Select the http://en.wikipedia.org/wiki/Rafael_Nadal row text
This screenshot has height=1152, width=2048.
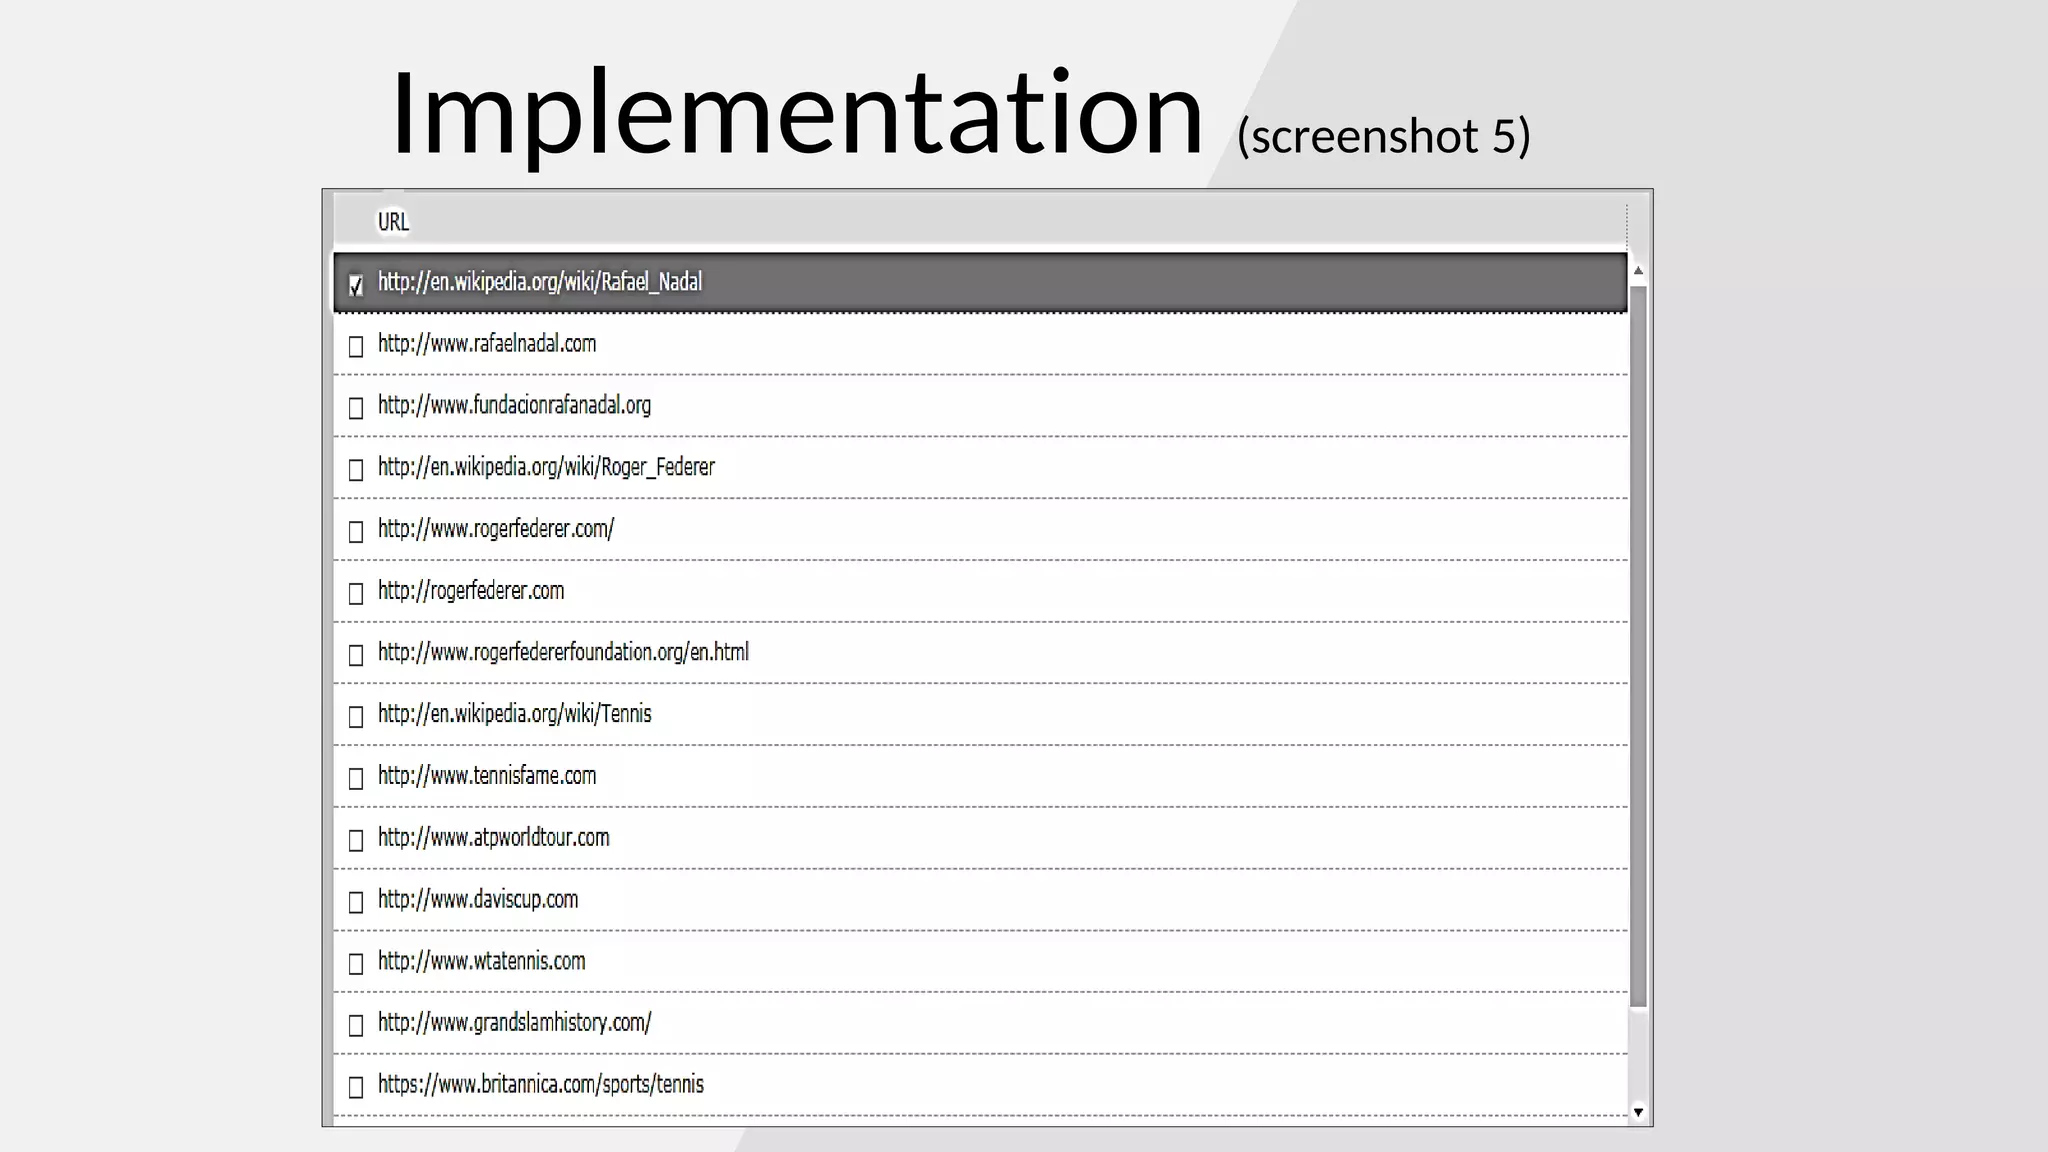coord(540,282)
